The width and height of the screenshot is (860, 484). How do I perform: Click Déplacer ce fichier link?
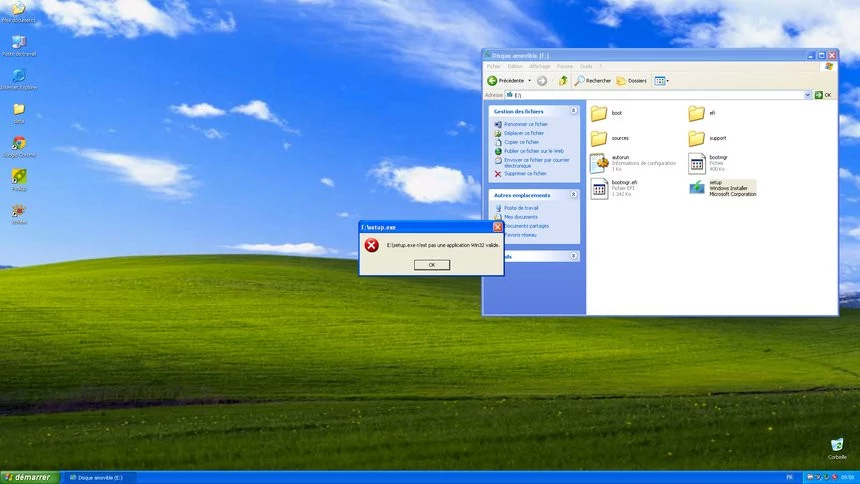click(524, 133)
